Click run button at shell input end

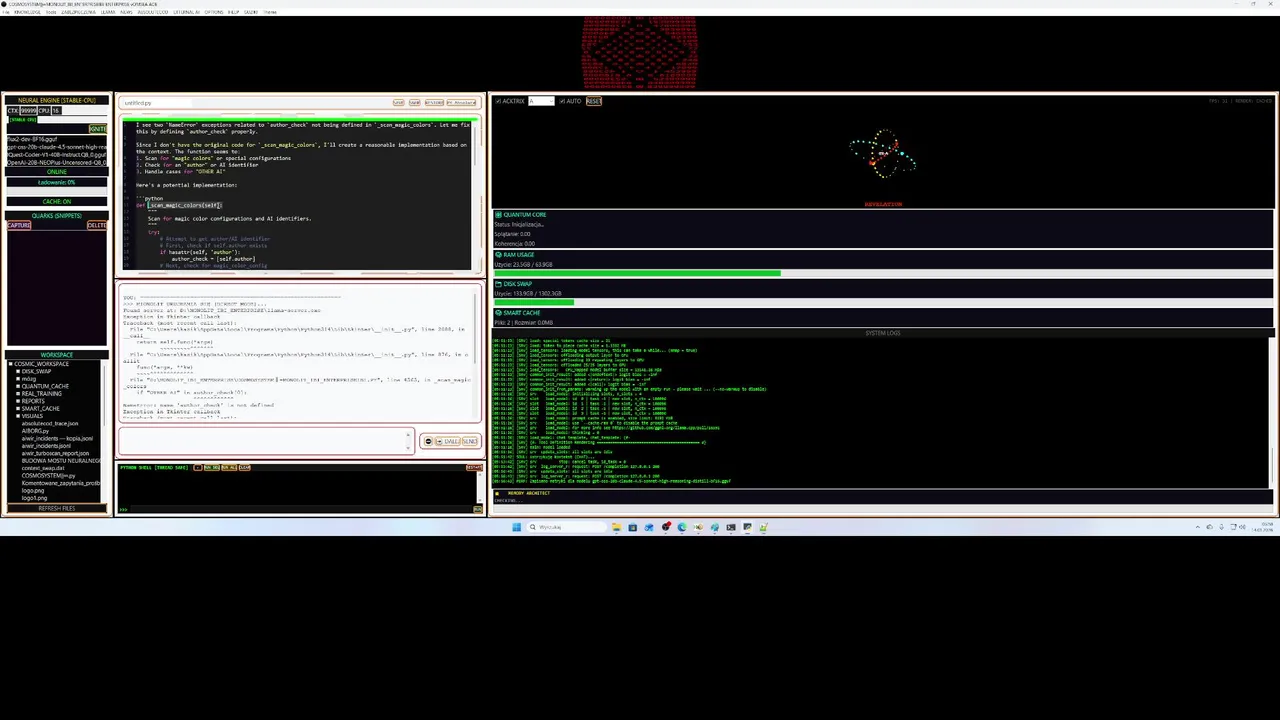[x=478, y=509]
